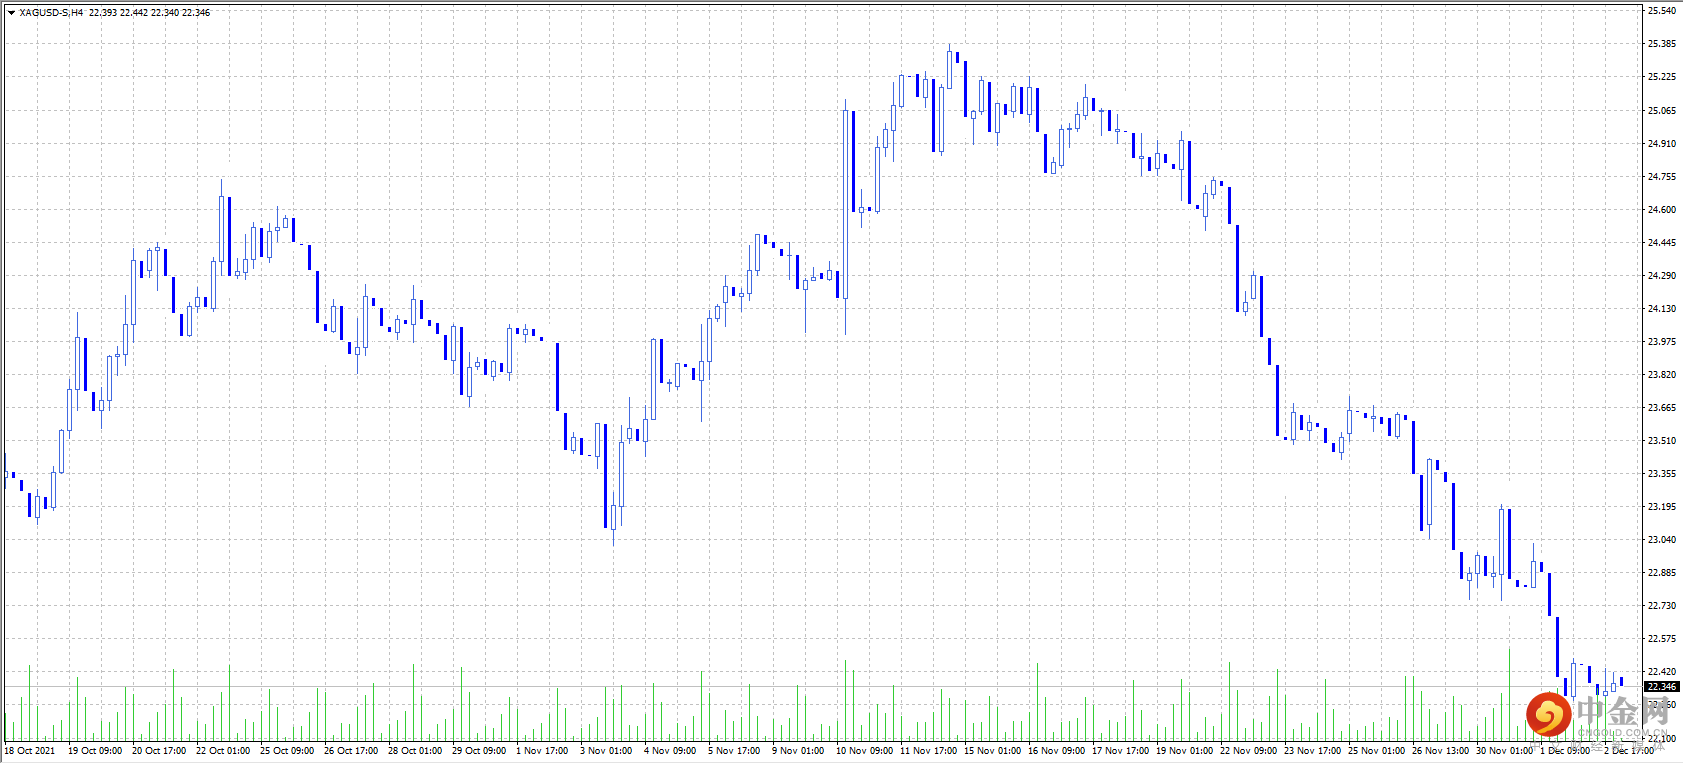Select the 23.355 price level label
The height and width of the screenshot is (764, 1683).
pos(1661,474)
